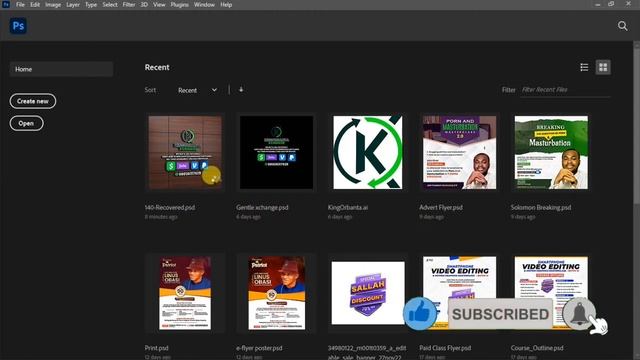Open the Filter menu
The image size is (640, 360).
pyautogui.click(x=129, y=5)
